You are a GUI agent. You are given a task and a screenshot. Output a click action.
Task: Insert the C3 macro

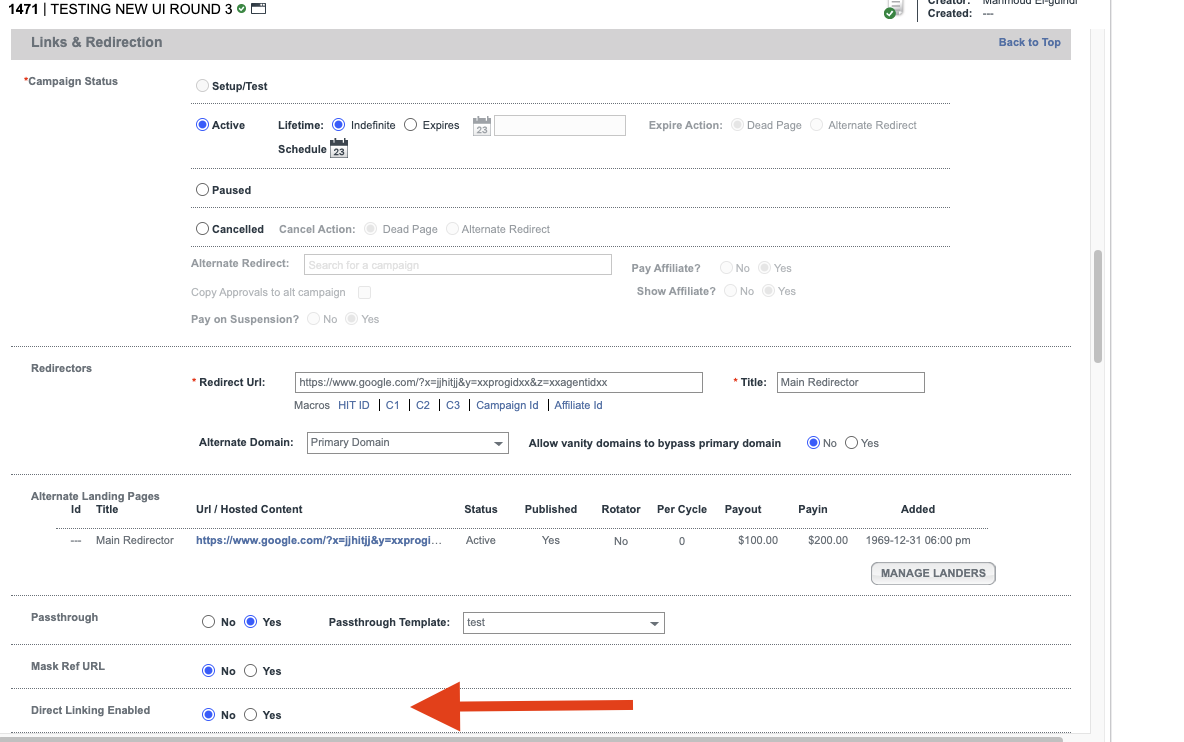(x=453, y=405)
